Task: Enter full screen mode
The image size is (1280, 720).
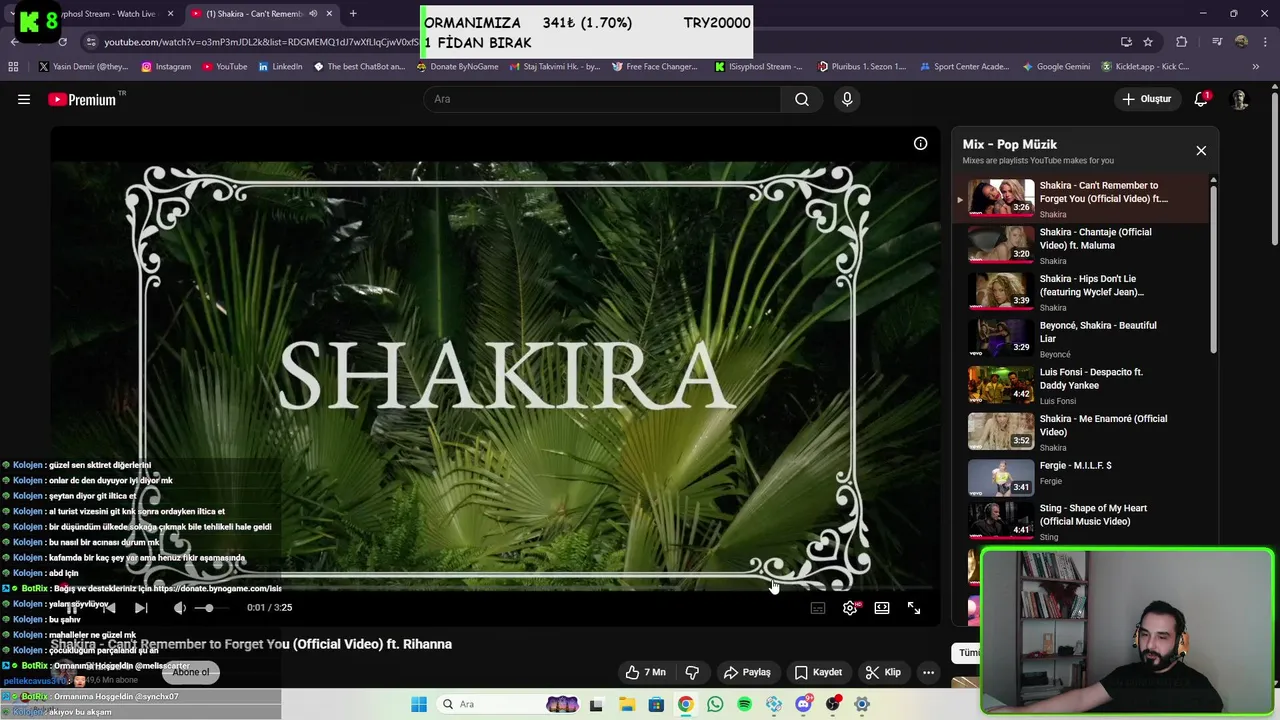Action: (x=914, y=607)
